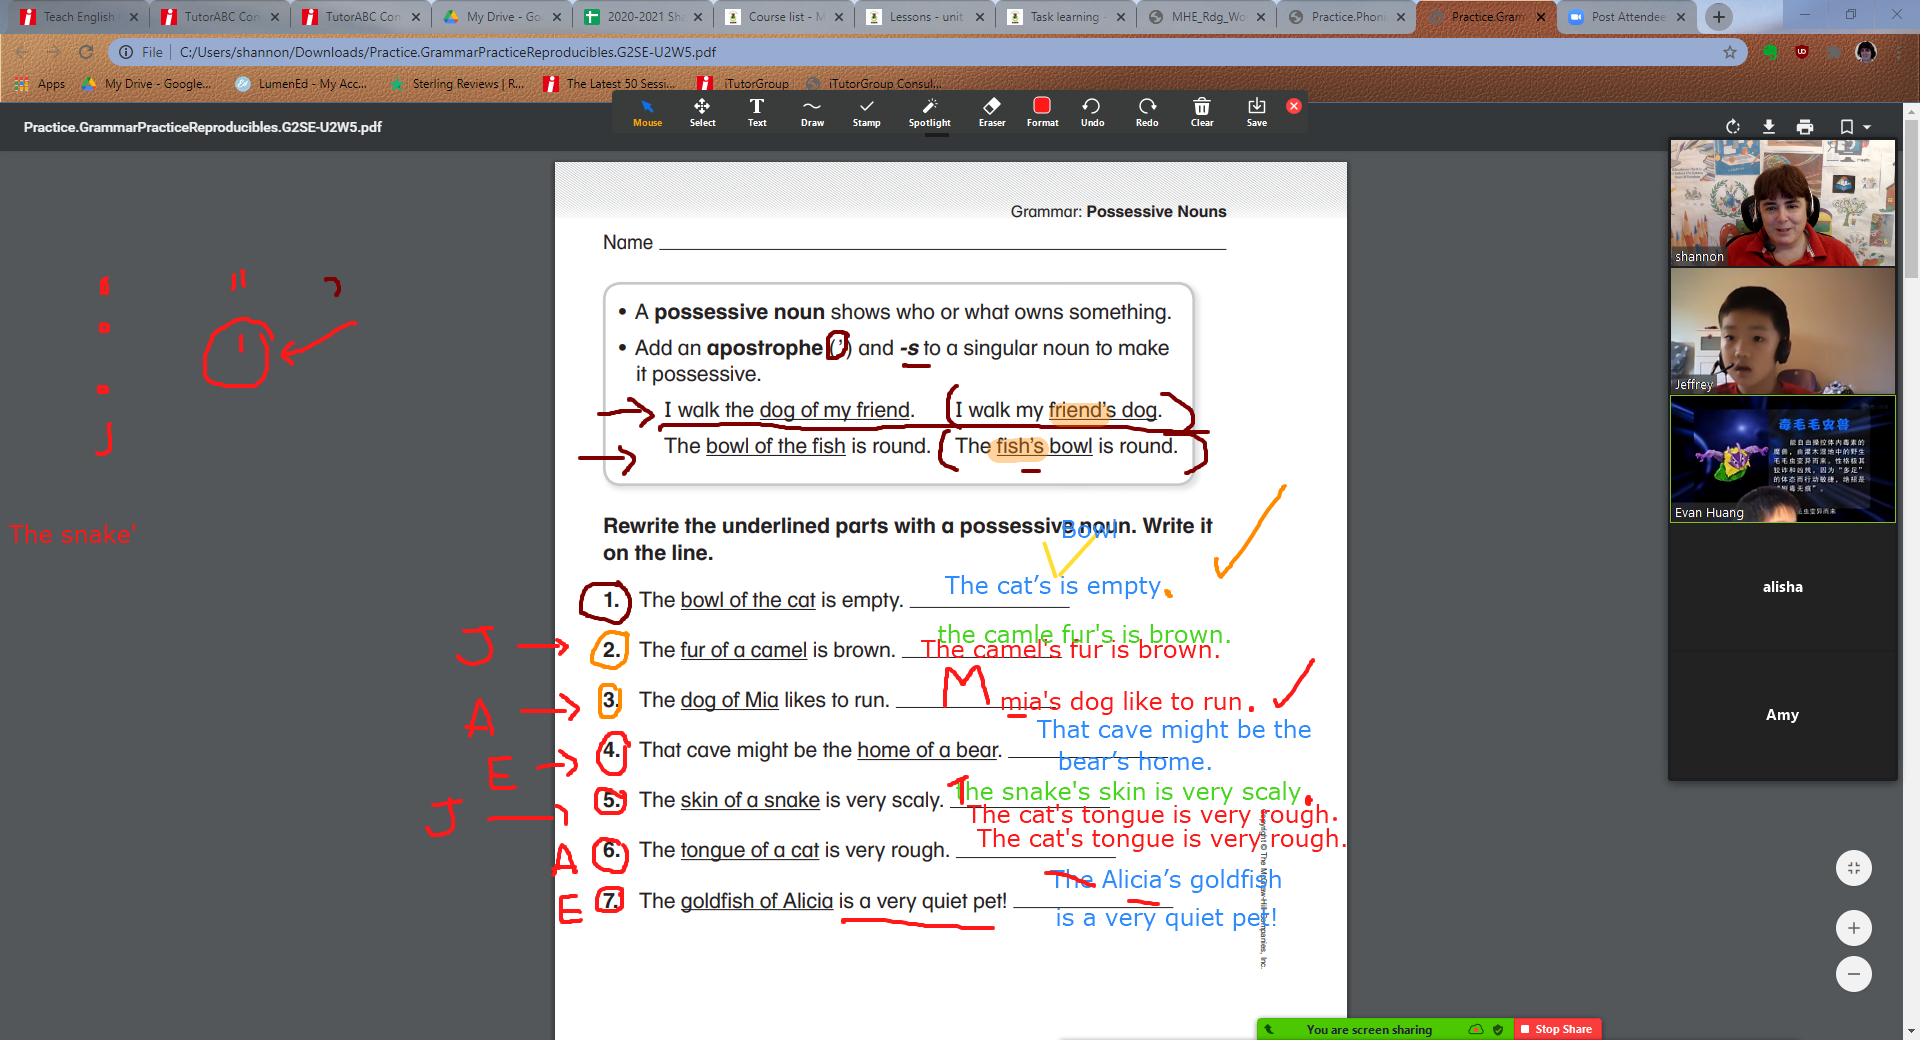Choose the Select tool in annotation bar
1920x1040 pixels.
(702, 112)
